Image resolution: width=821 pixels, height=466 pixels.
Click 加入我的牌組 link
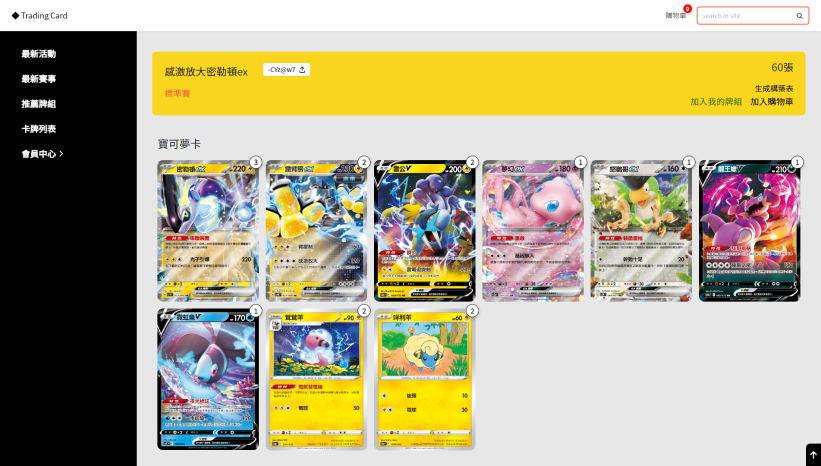click(716, 102)
